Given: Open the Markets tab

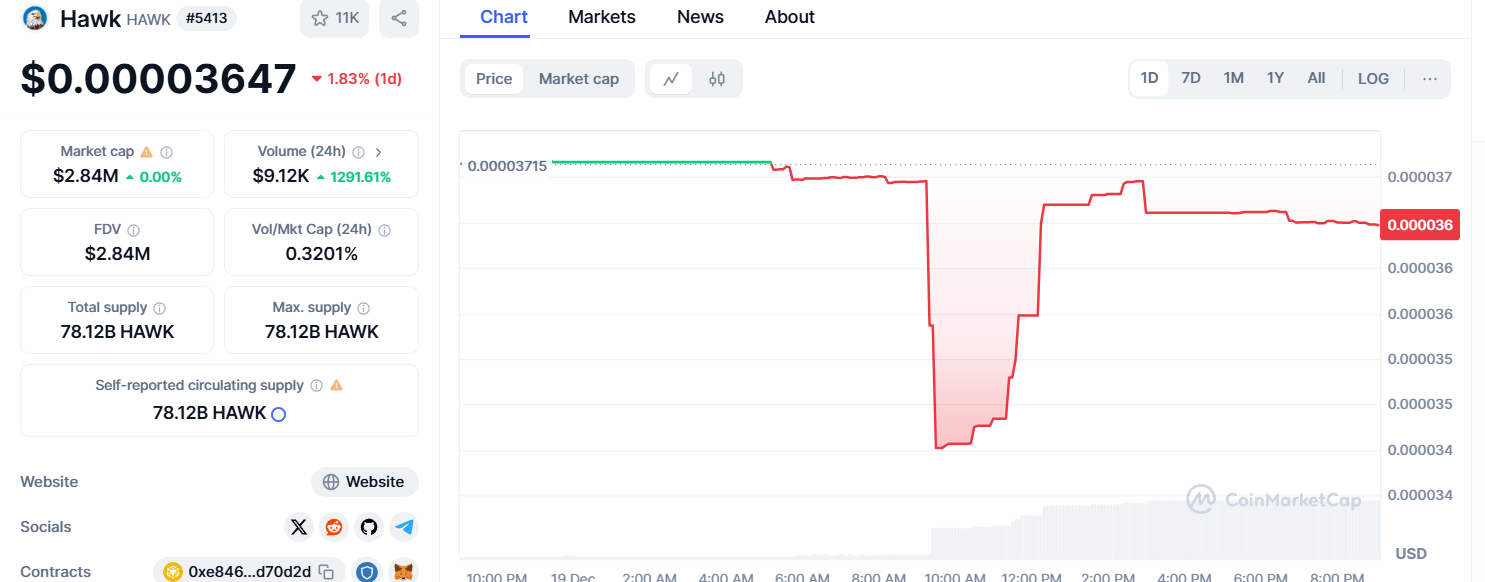Looking at the screenshot, I should click(x=602, y=17).
